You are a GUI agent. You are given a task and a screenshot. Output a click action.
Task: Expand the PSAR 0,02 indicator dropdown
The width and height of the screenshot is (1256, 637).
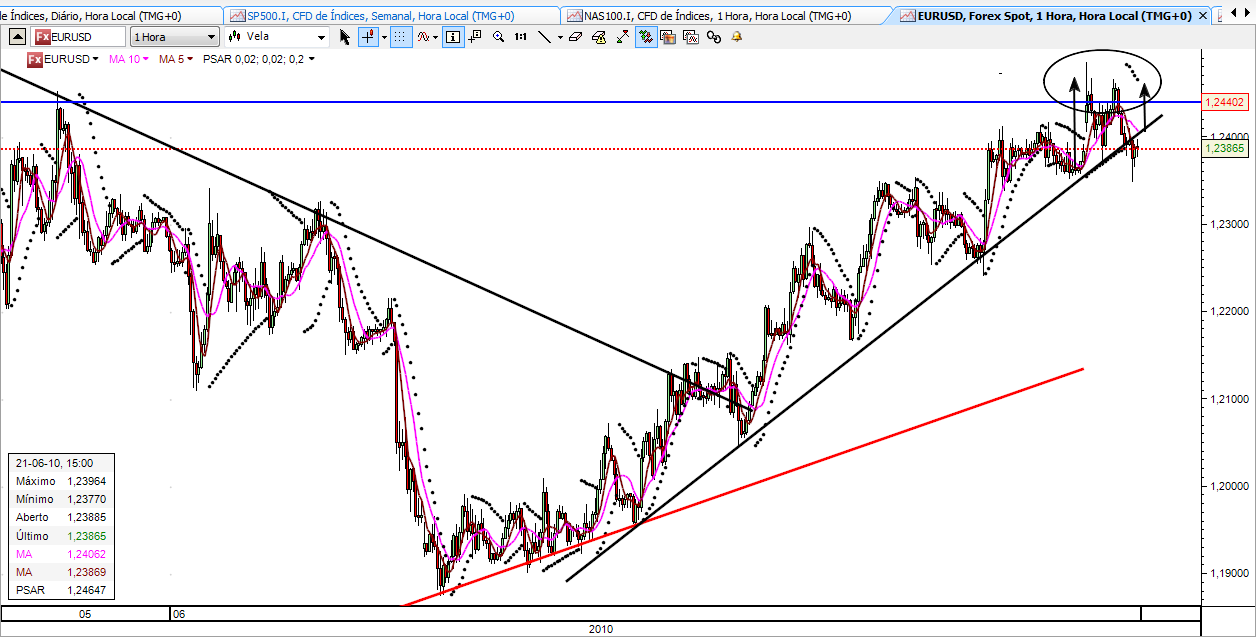[311, 59]
